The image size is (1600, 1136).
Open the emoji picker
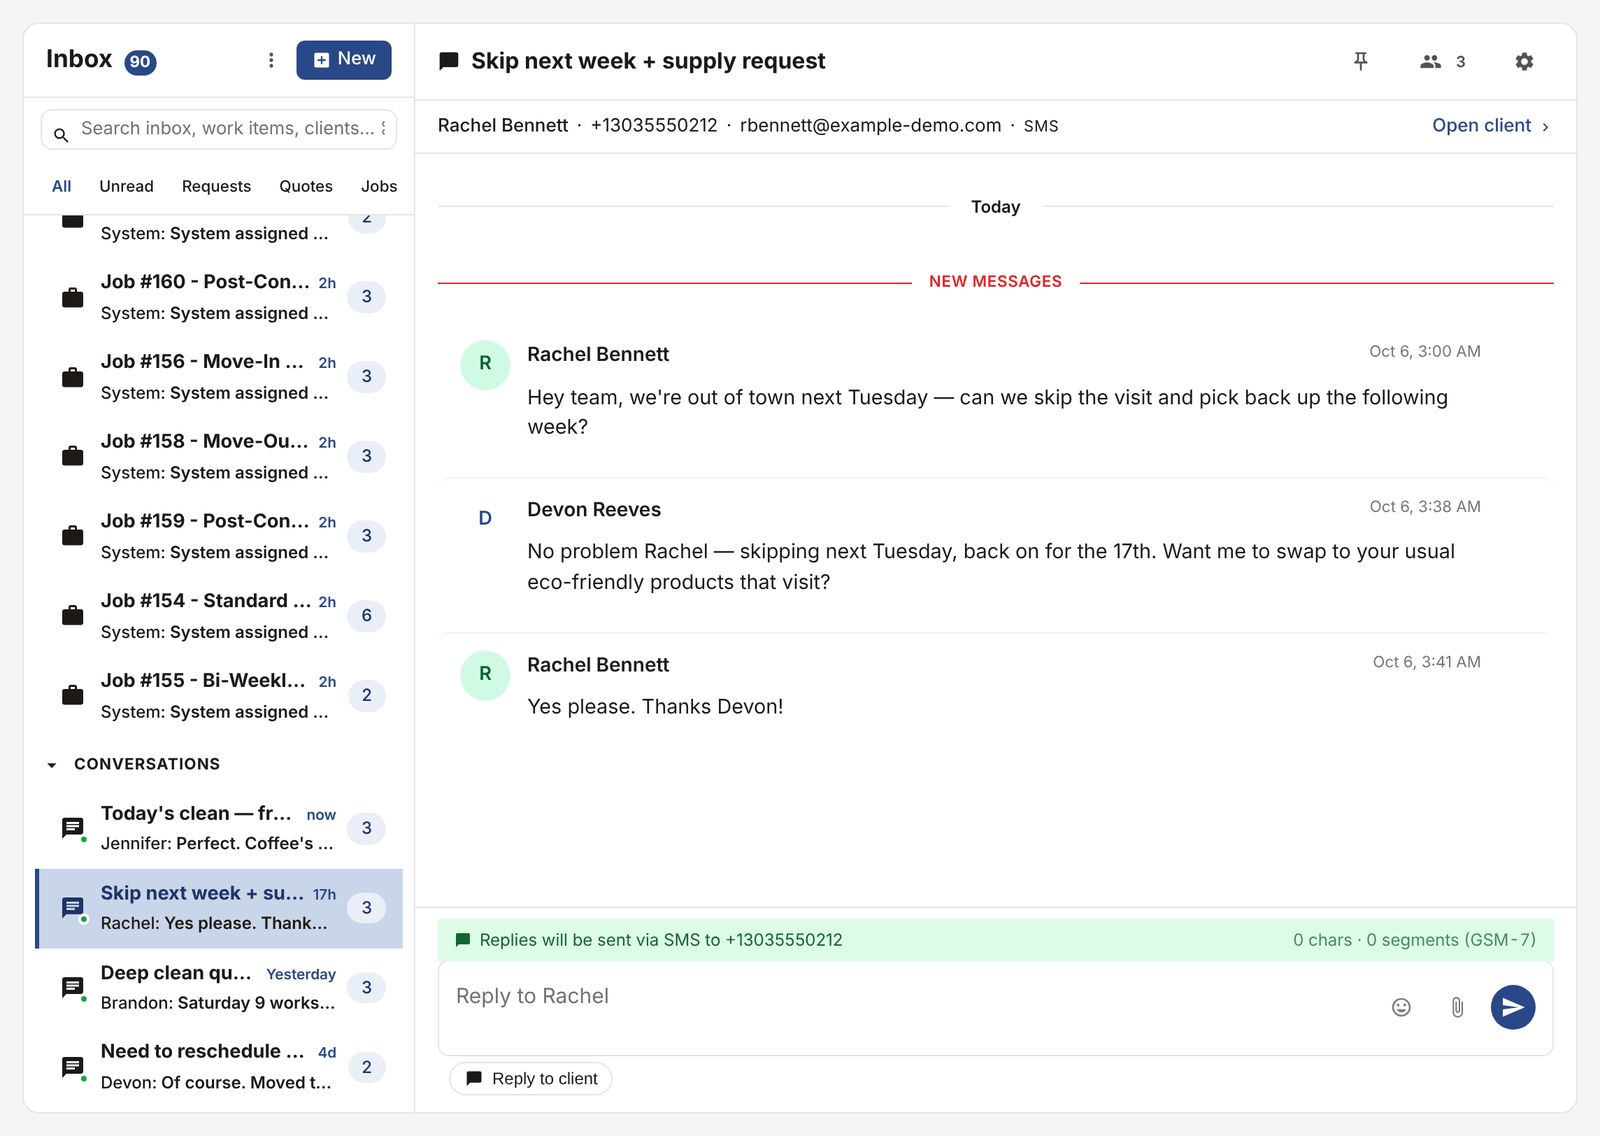tap(1401, 1007)
